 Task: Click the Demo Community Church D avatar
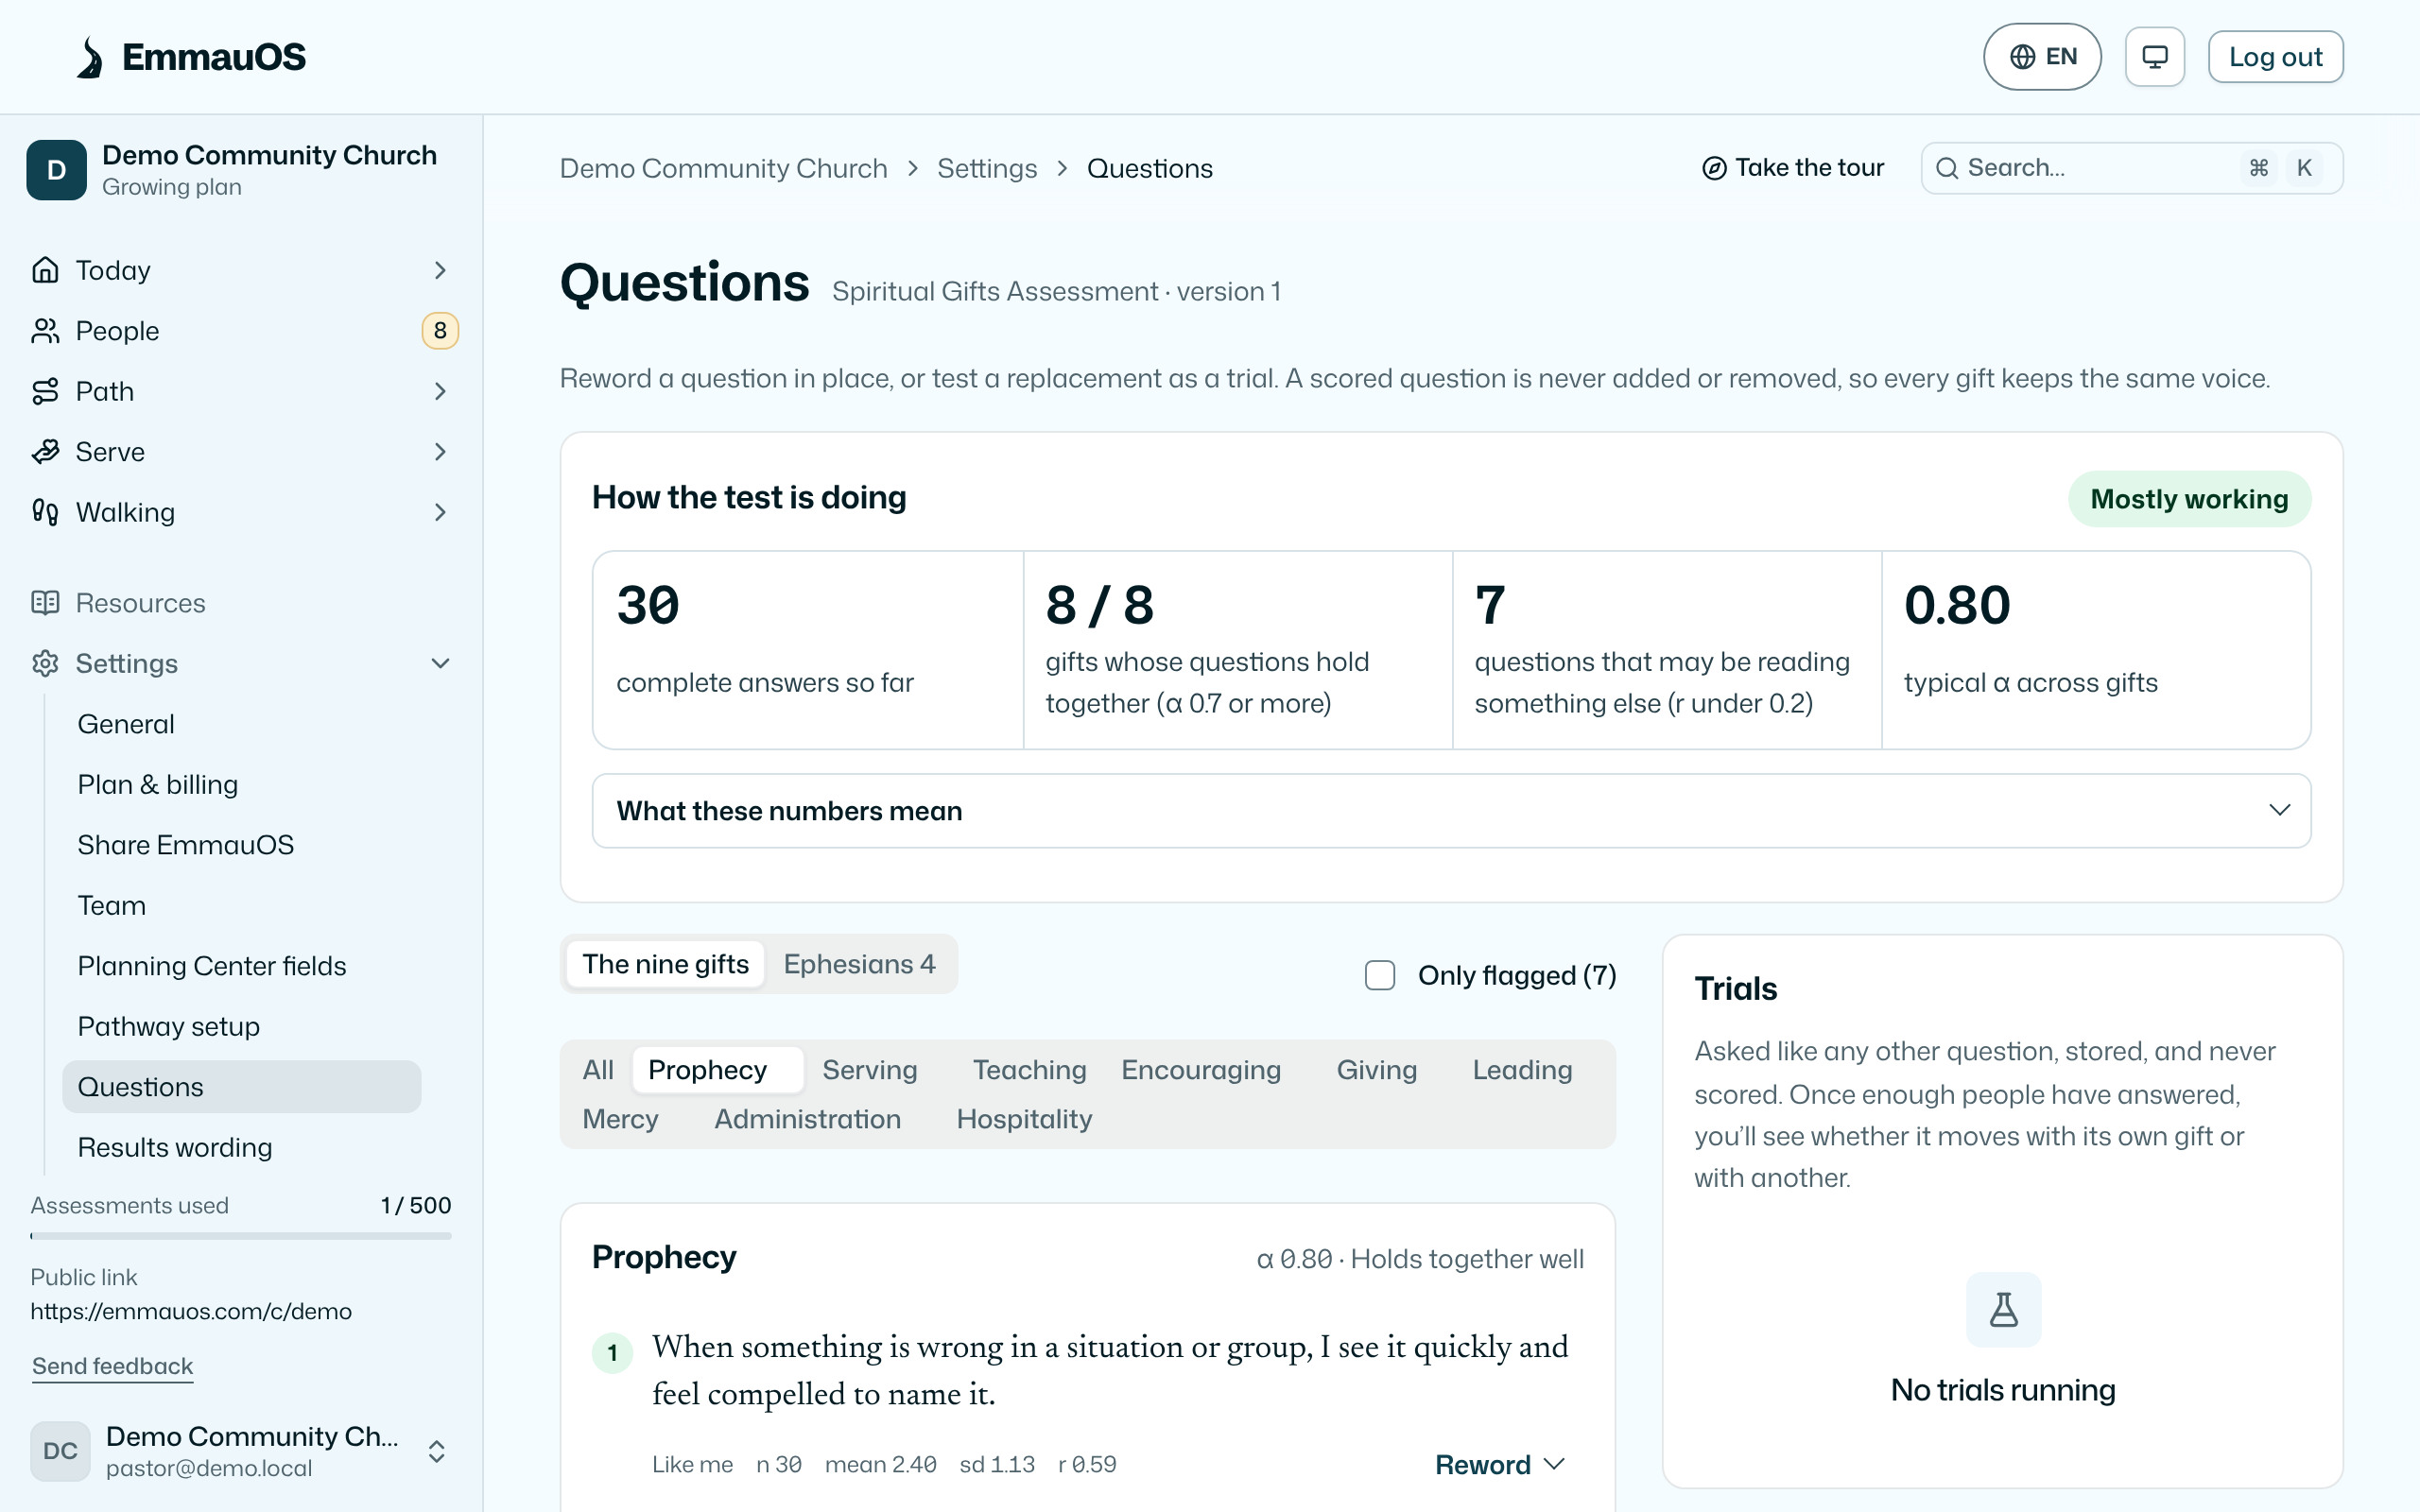tap(56, 170)
